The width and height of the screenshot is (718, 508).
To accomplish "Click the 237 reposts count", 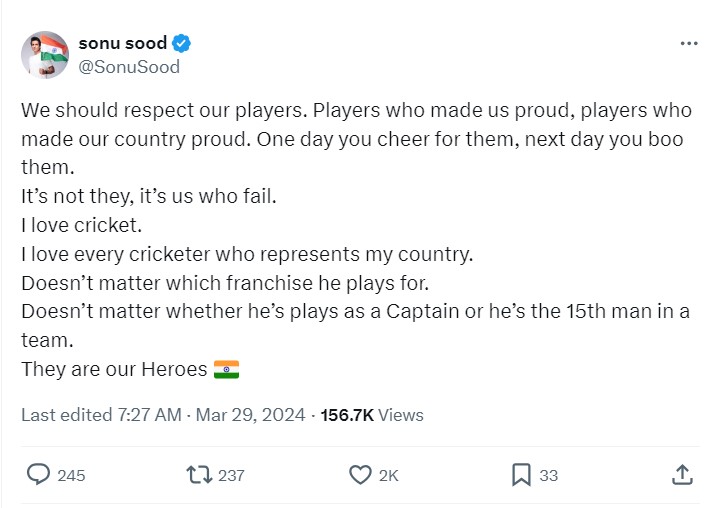I will coord(231,476).
